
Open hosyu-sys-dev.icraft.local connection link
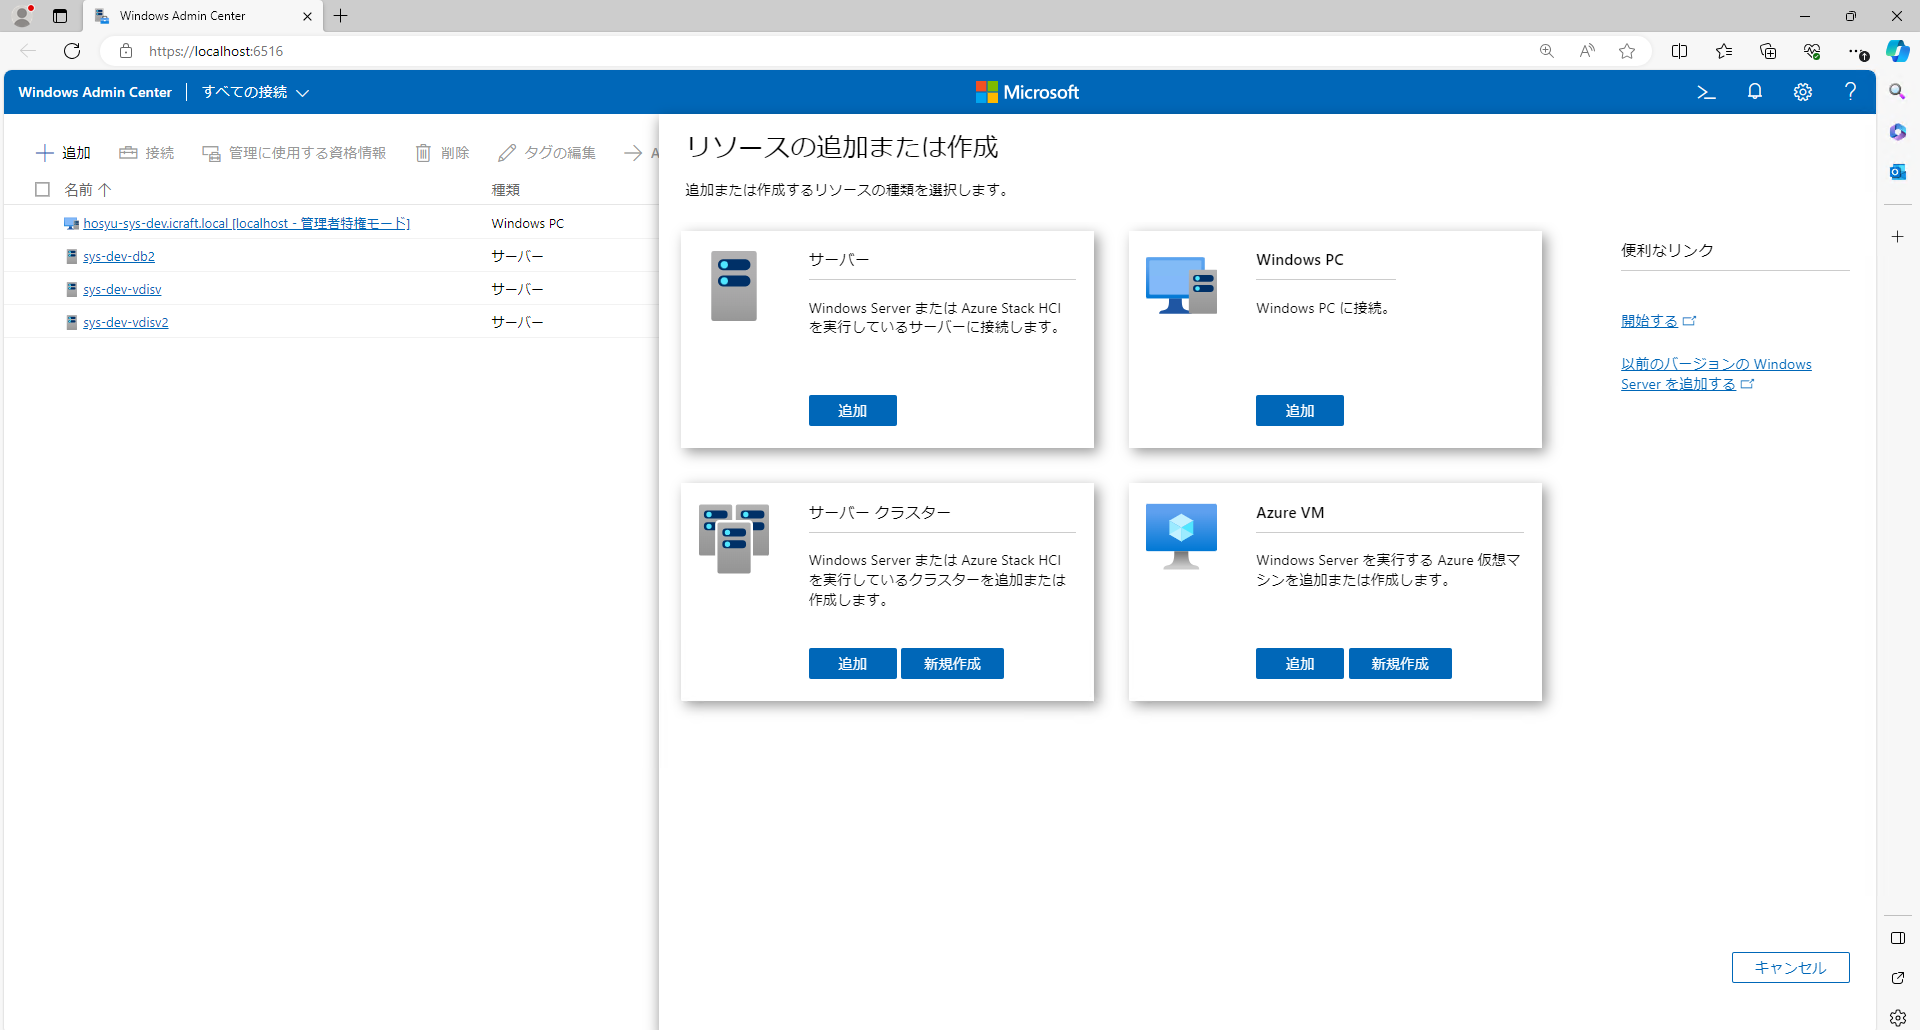pos(246,223)
